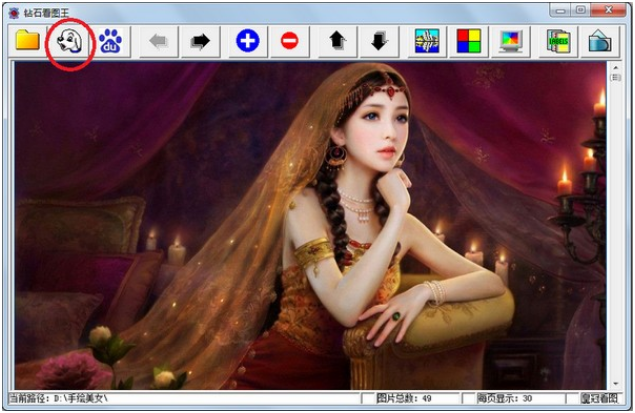Open a folder with the yellow folder icon

pos(27,41)
